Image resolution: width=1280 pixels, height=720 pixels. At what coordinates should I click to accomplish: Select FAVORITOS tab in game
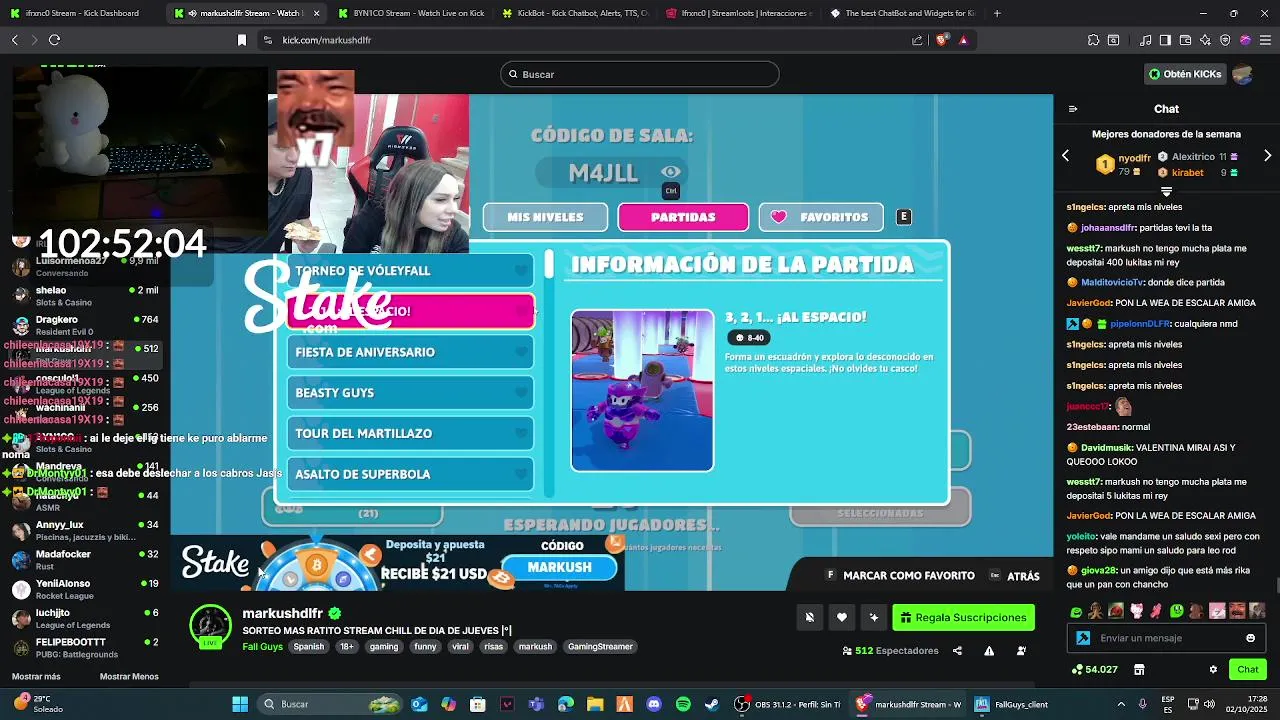(821, 217)
